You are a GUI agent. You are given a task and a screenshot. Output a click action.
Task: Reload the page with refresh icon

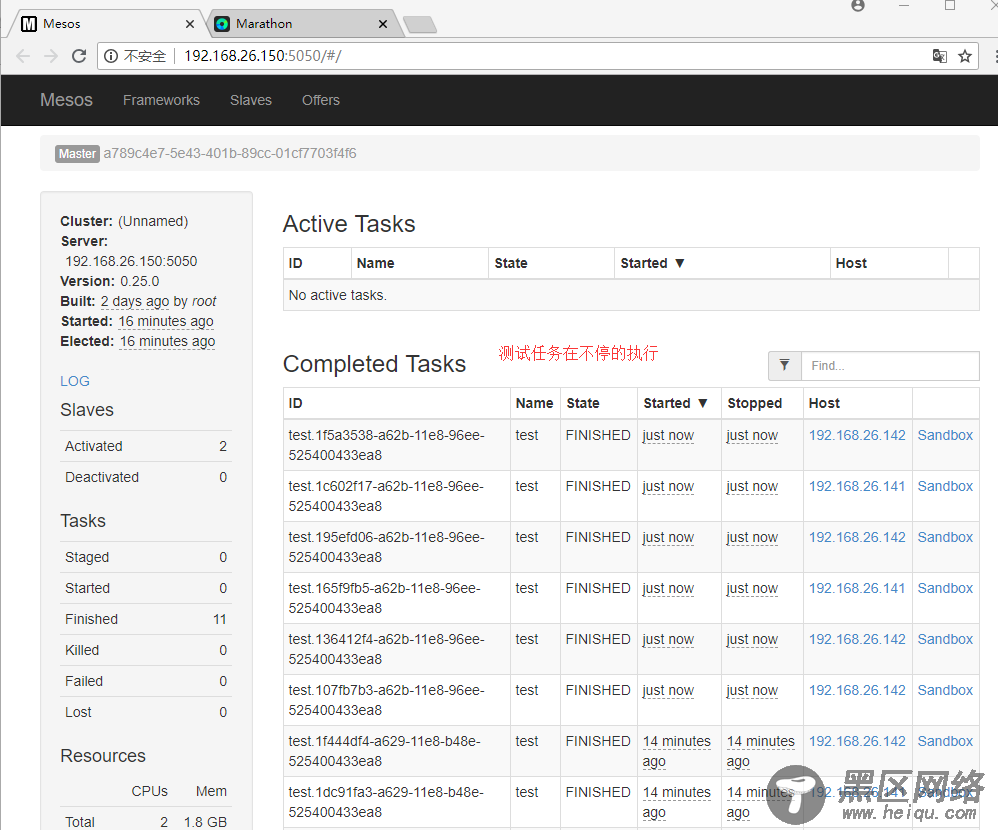[x=79, y=56]
